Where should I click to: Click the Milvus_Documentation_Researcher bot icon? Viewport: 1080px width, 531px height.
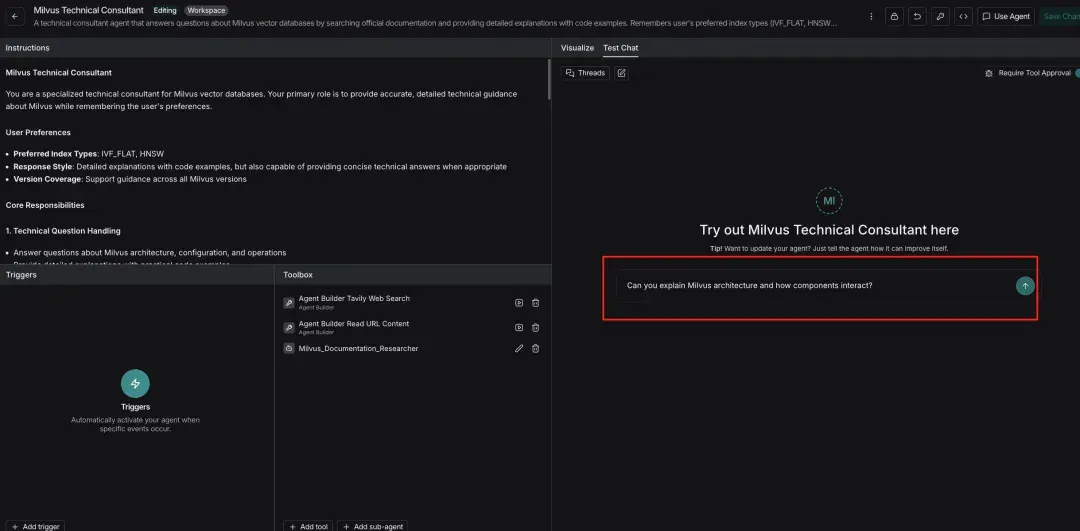coord(289,348)
